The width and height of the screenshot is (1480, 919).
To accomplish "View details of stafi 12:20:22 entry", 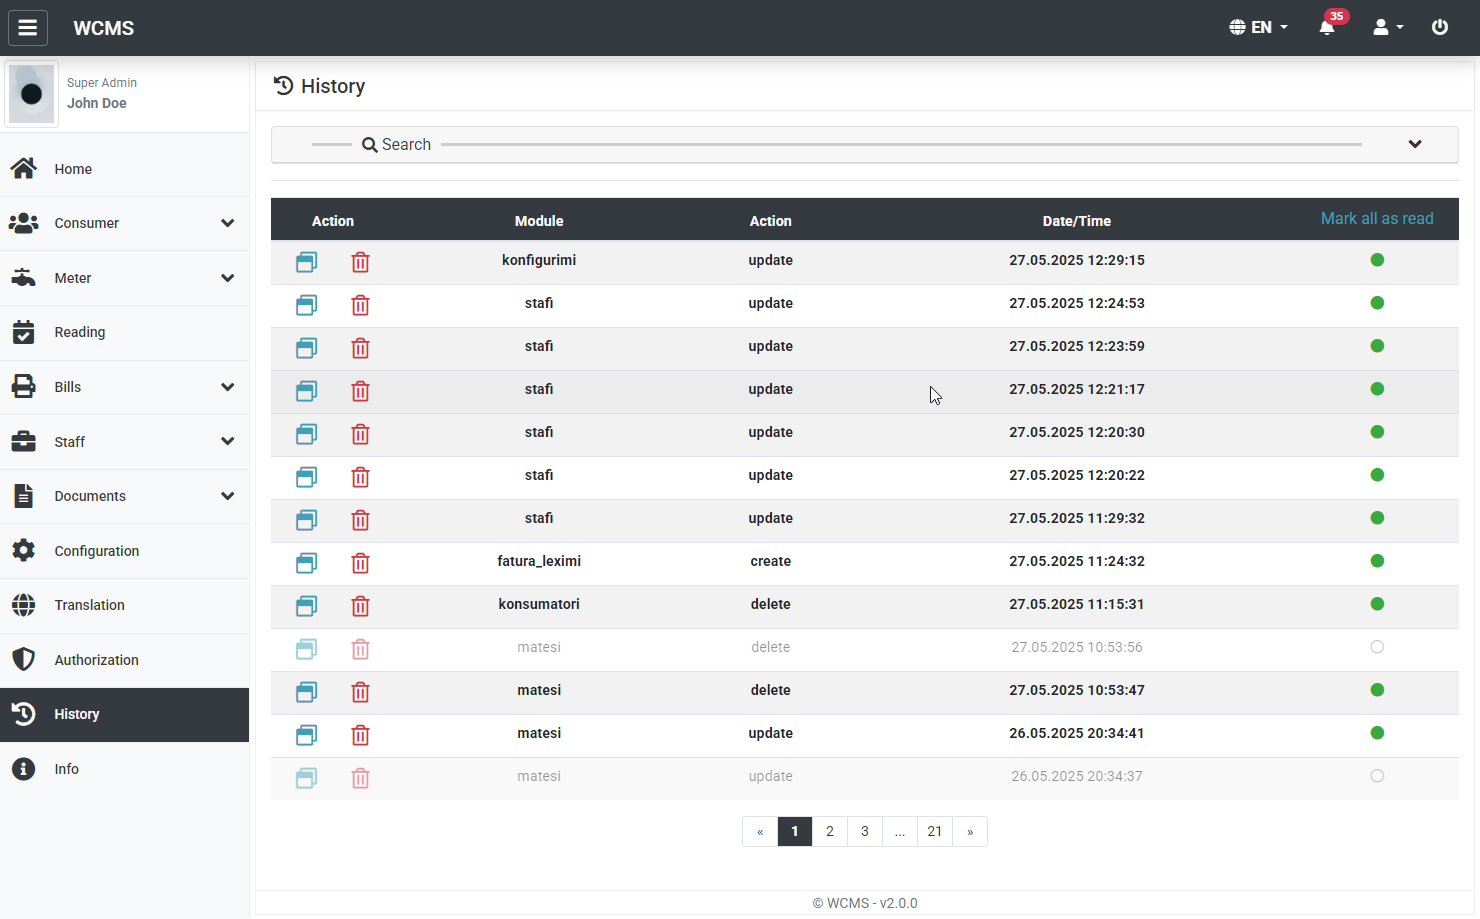I will click(307, 477).
